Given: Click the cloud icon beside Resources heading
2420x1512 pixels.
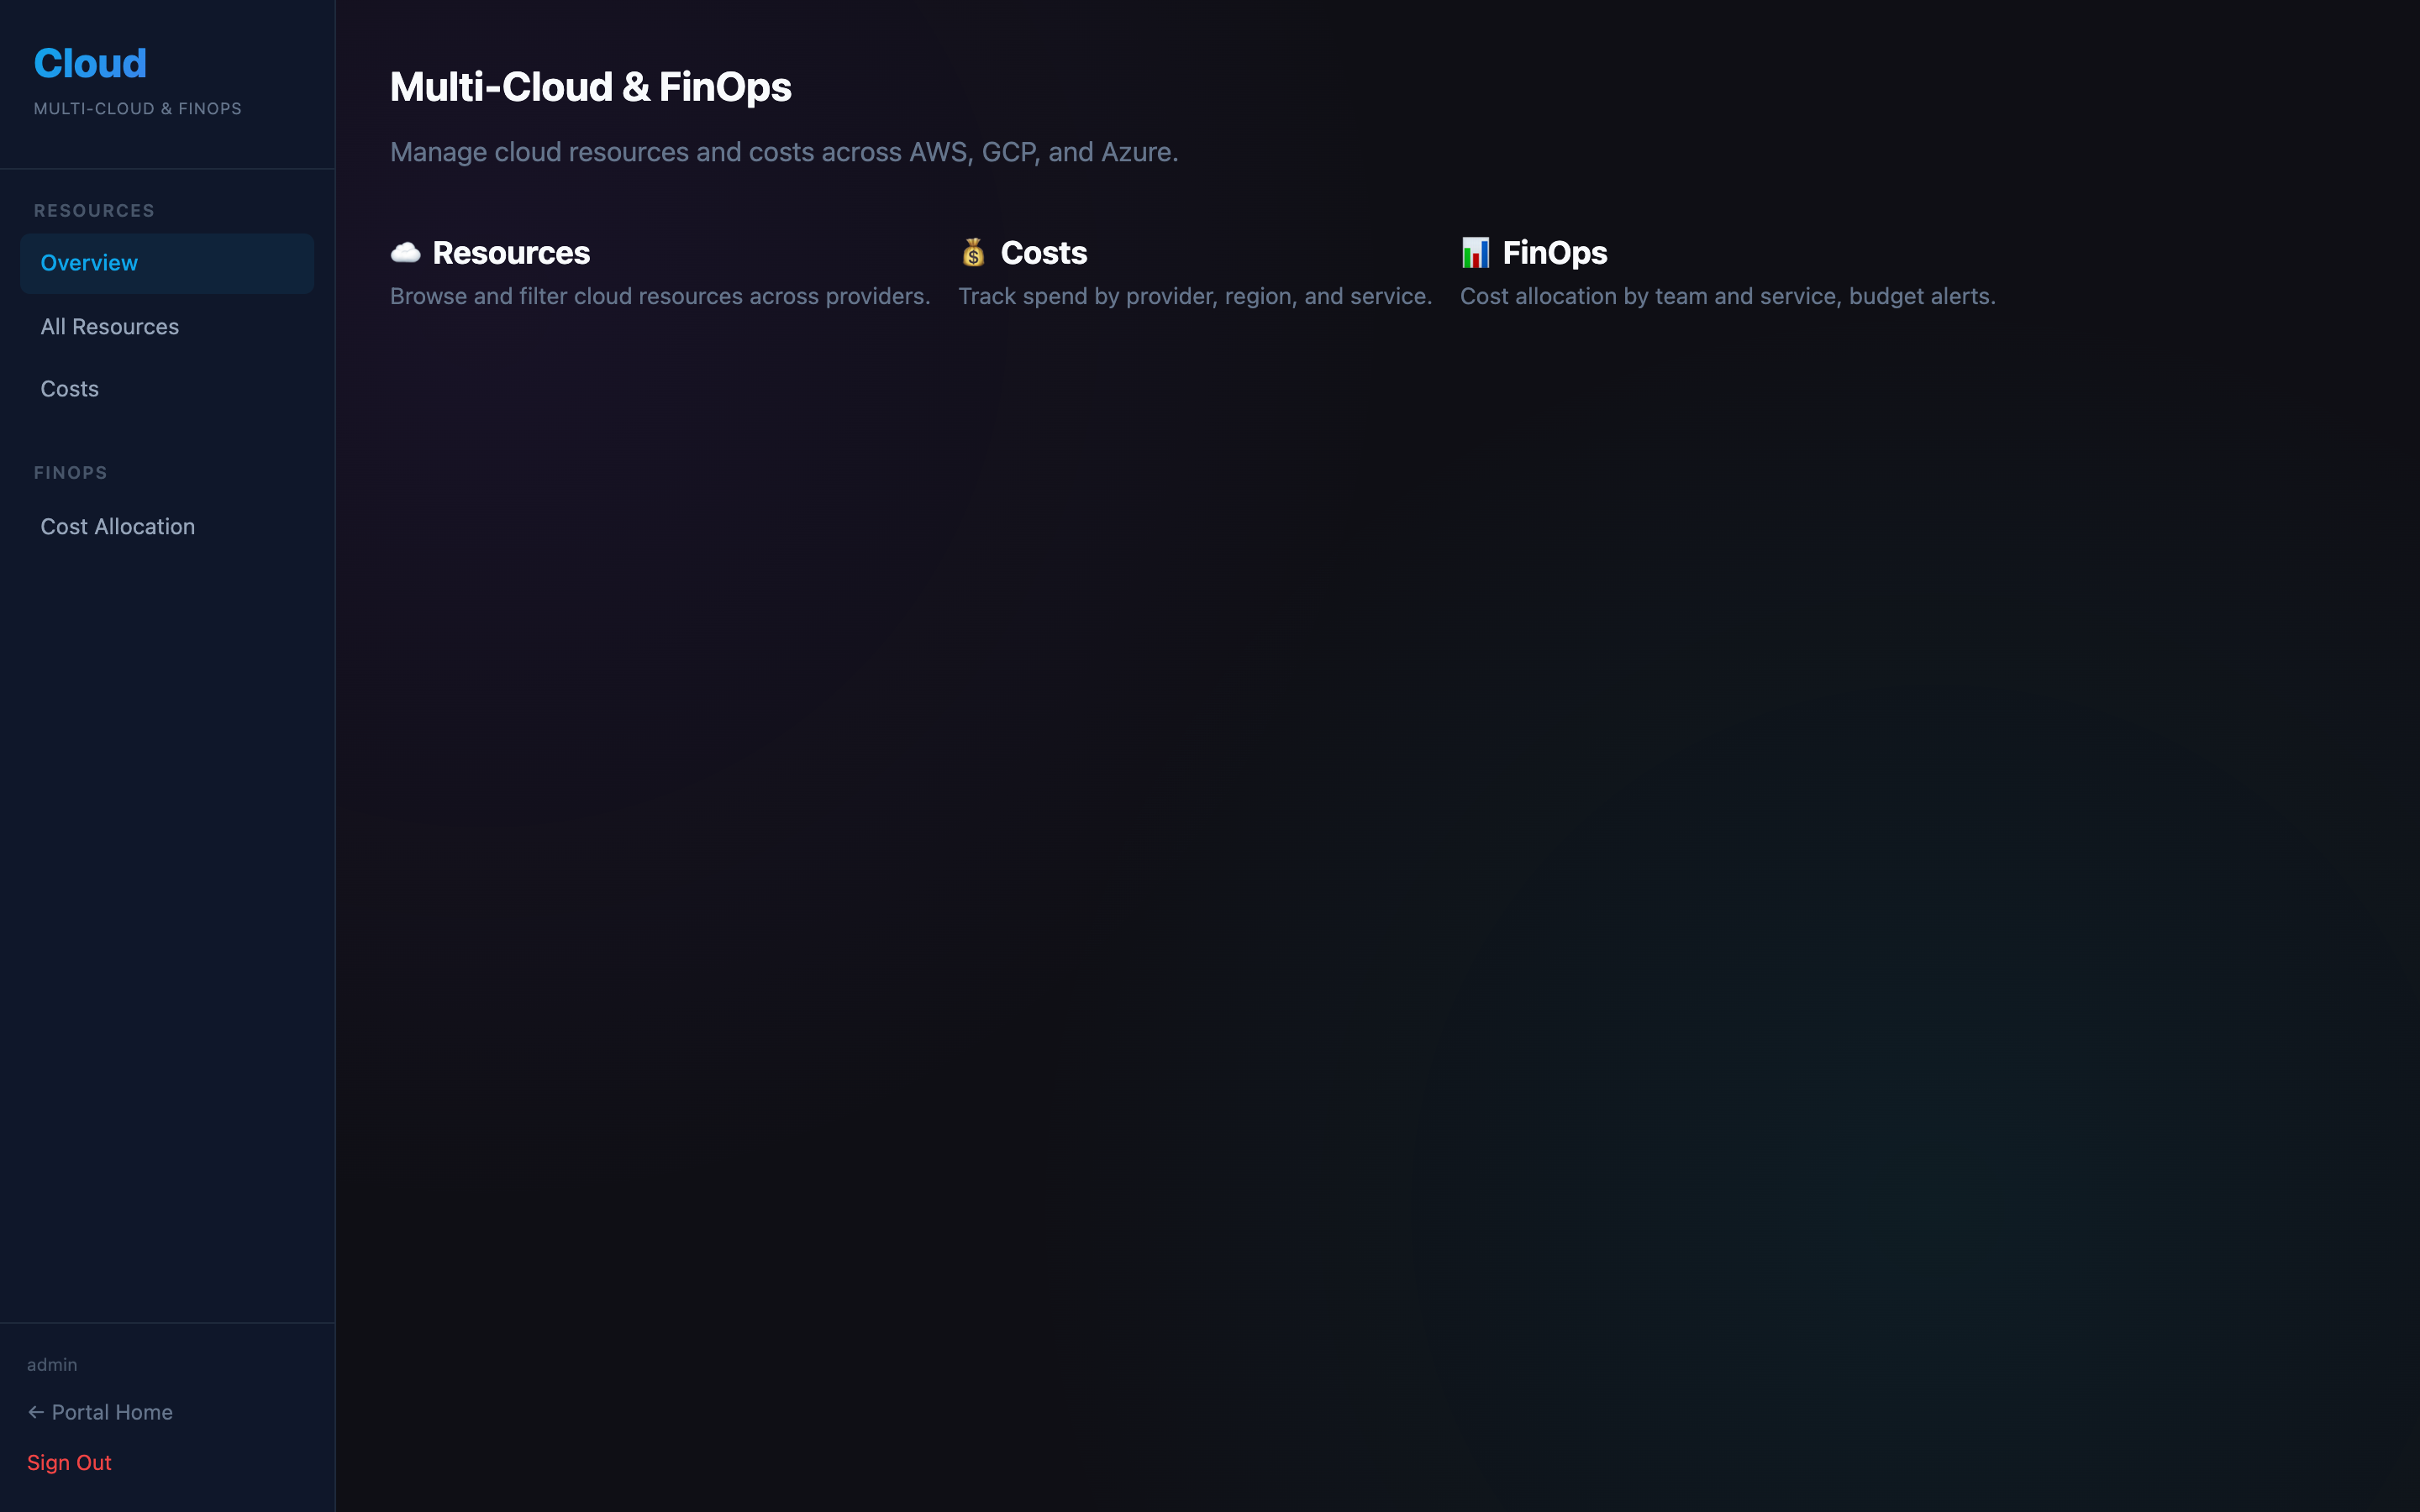Looking at the screenshot, I should pos(406,253).
